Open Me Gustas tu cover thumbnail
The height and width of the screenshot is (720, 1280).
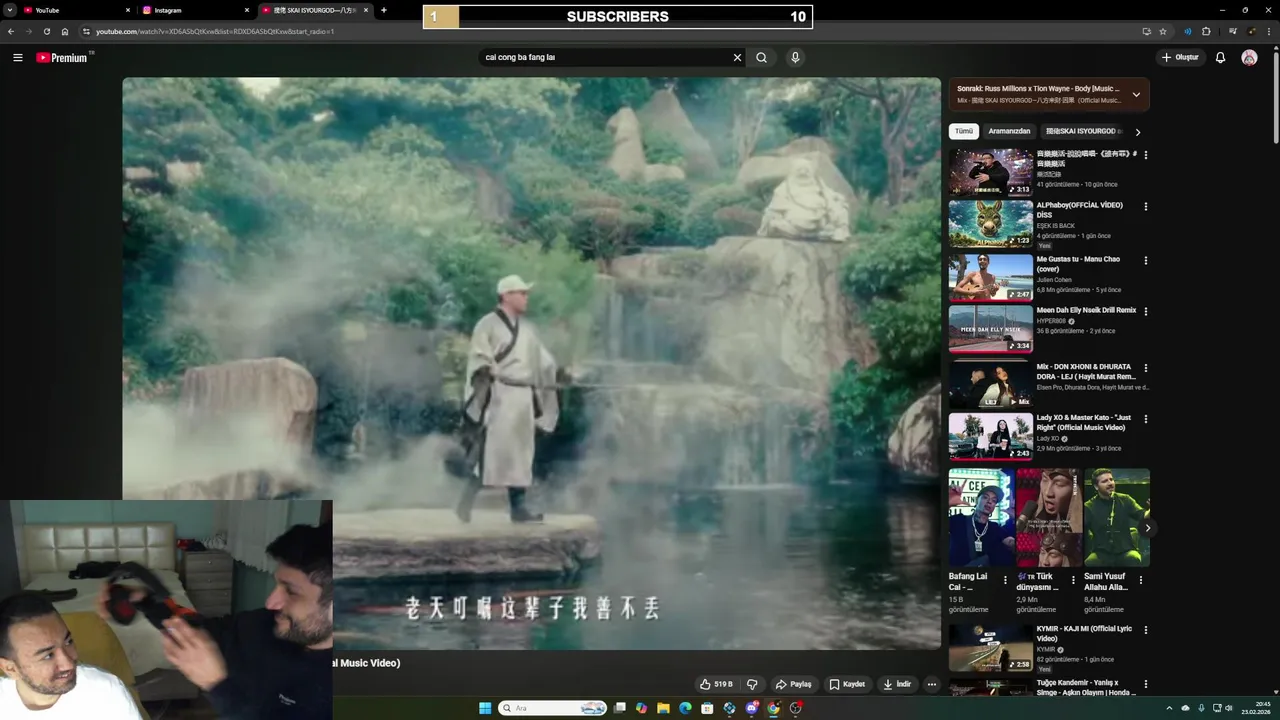coord(990,277)
